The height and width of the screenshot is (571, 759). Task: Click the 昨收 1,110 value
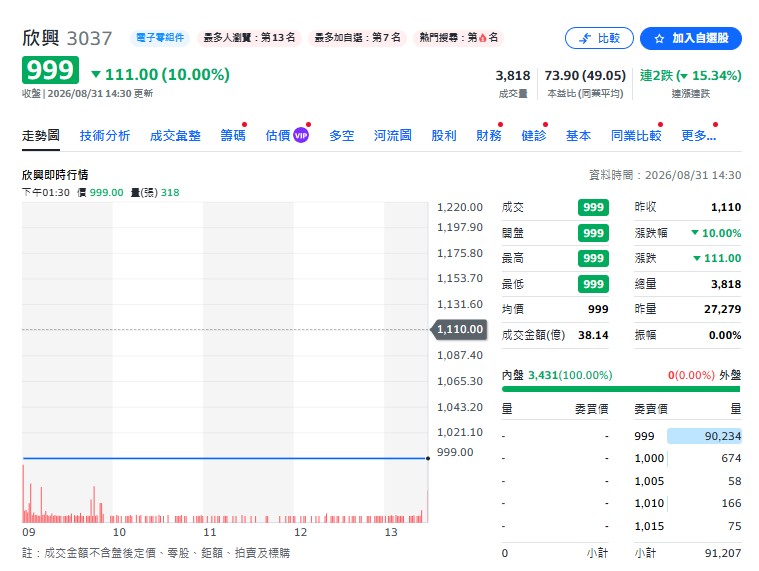[726, 207]
